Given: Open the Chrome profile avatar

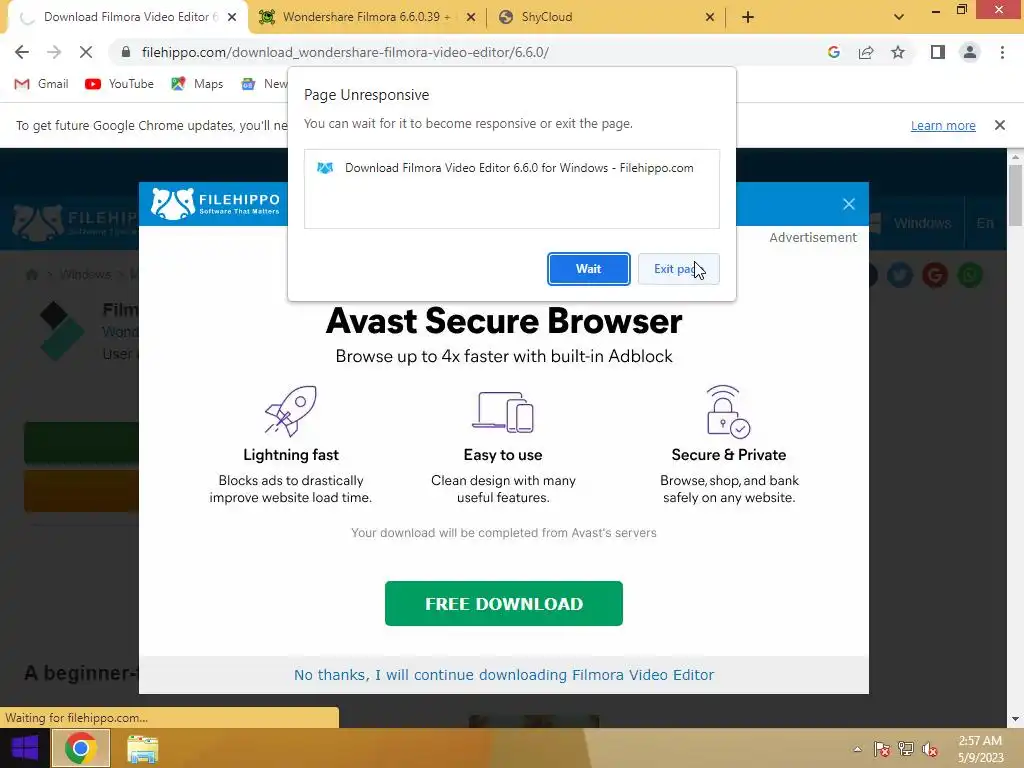Looking at the screenshot, I should point(970,52).
